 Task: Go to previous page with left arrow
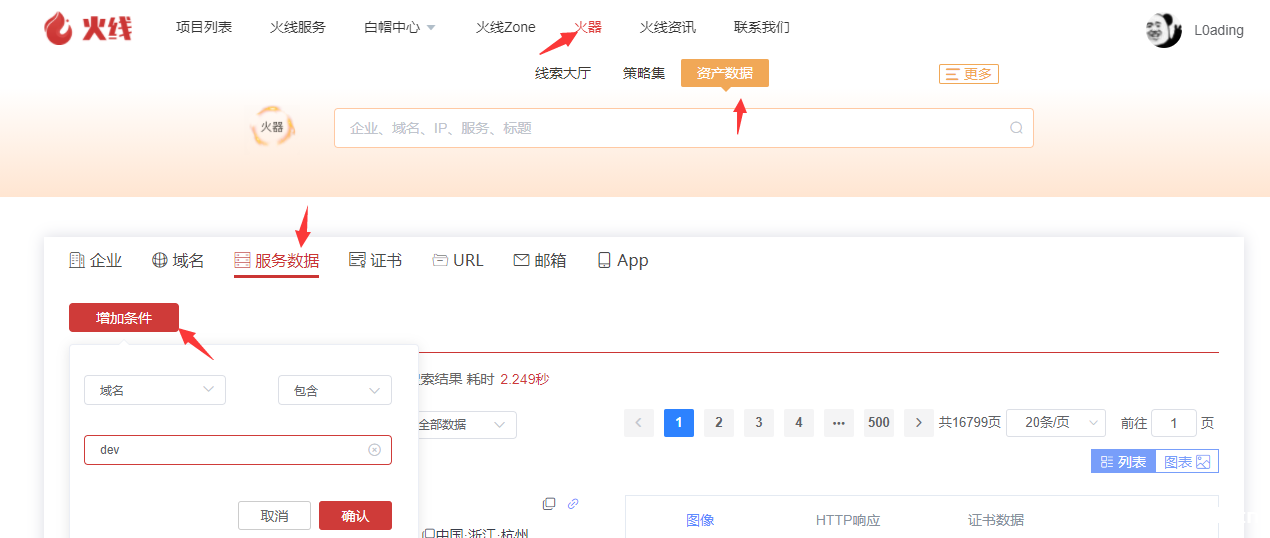638,423
